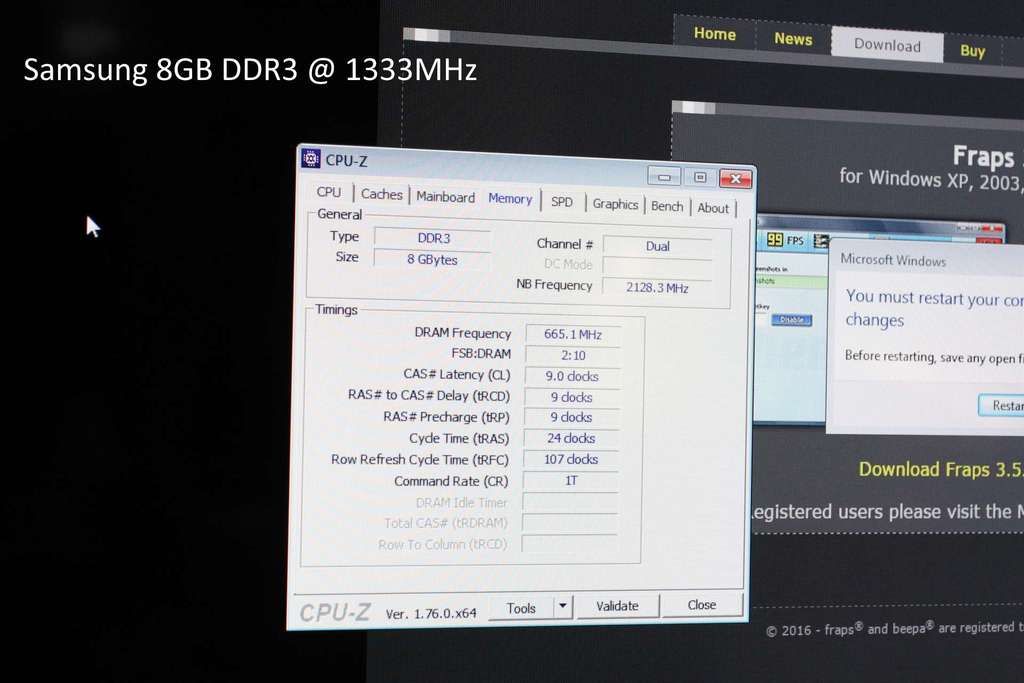Minimize the CPU-Z window
Screen dimensions: 1024x683
(x=664, y=177)
